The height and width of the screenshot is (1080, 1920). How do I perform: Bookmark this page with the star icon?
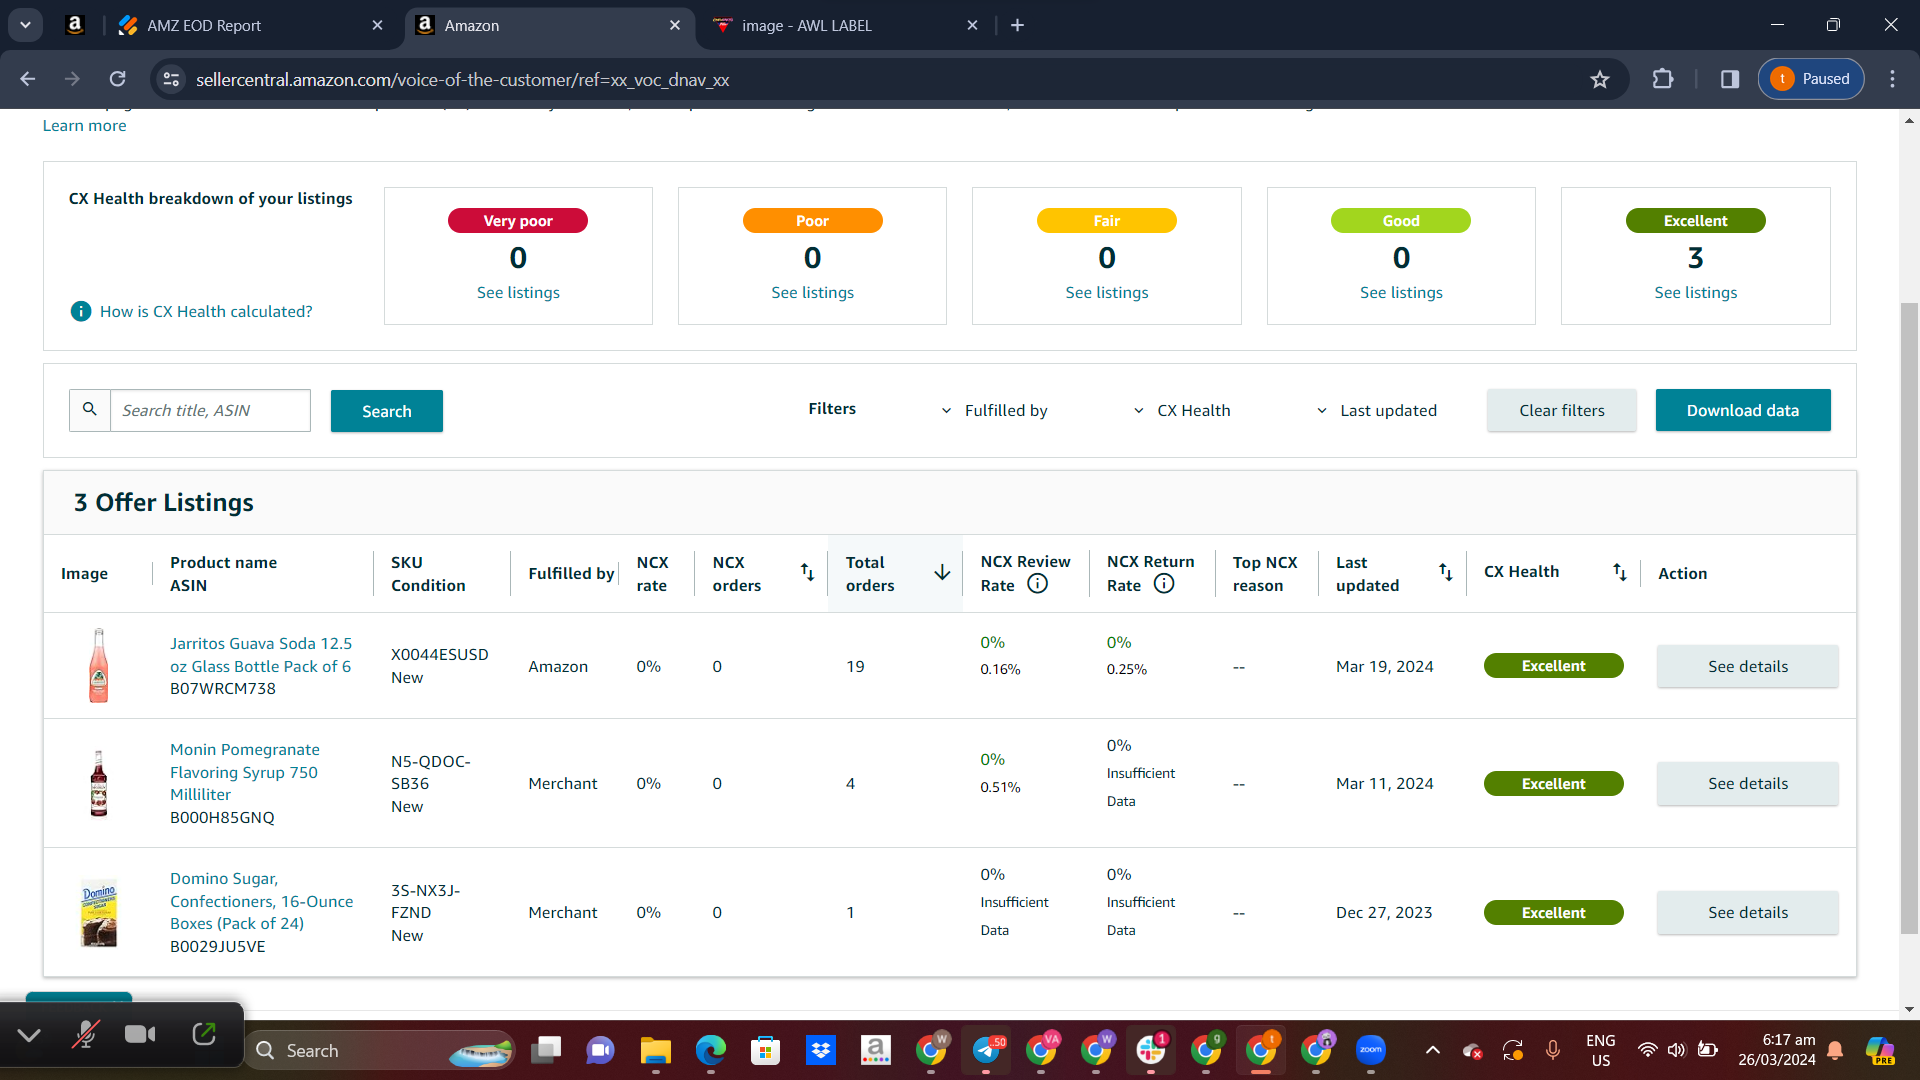(1600, 79)
